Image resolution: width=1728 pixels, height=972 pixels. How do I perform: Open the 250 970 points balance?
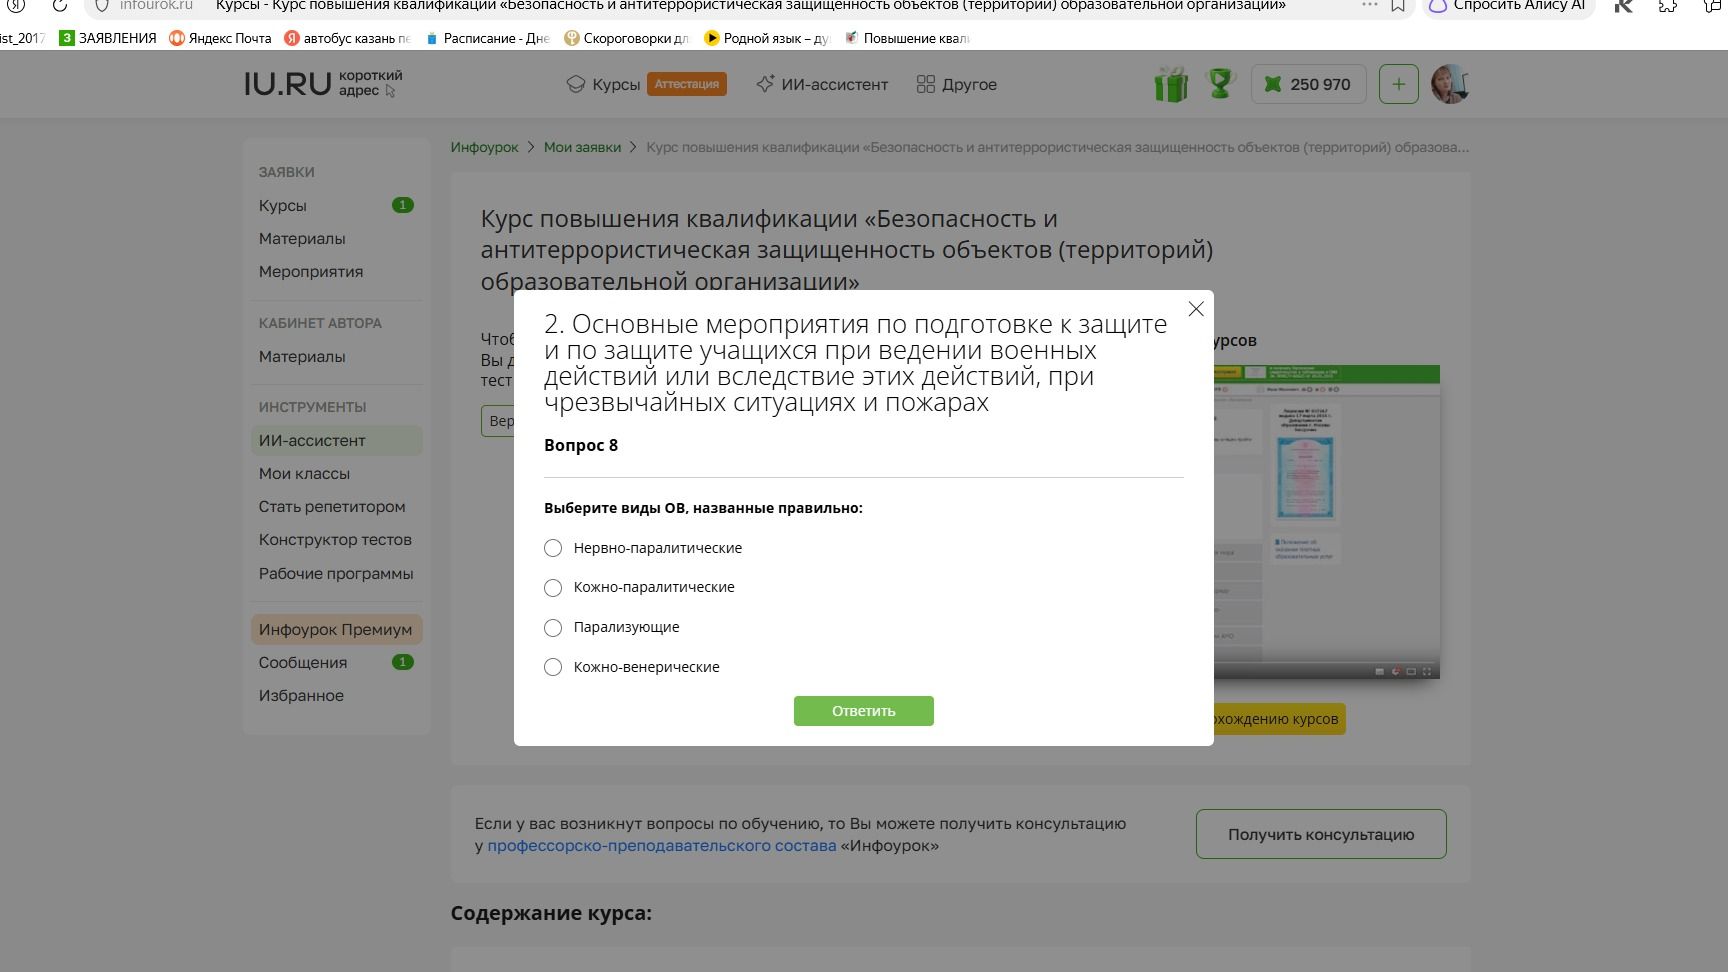[x=1308, y=84]
